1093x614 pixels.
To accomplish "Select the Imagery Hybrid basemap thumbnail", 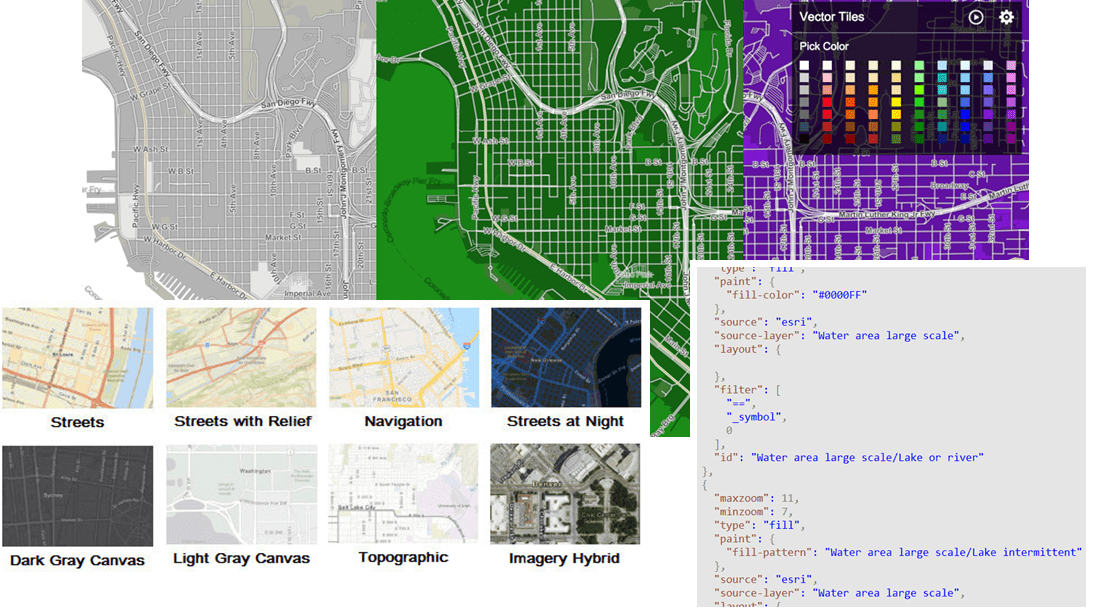I will point(566,492).
